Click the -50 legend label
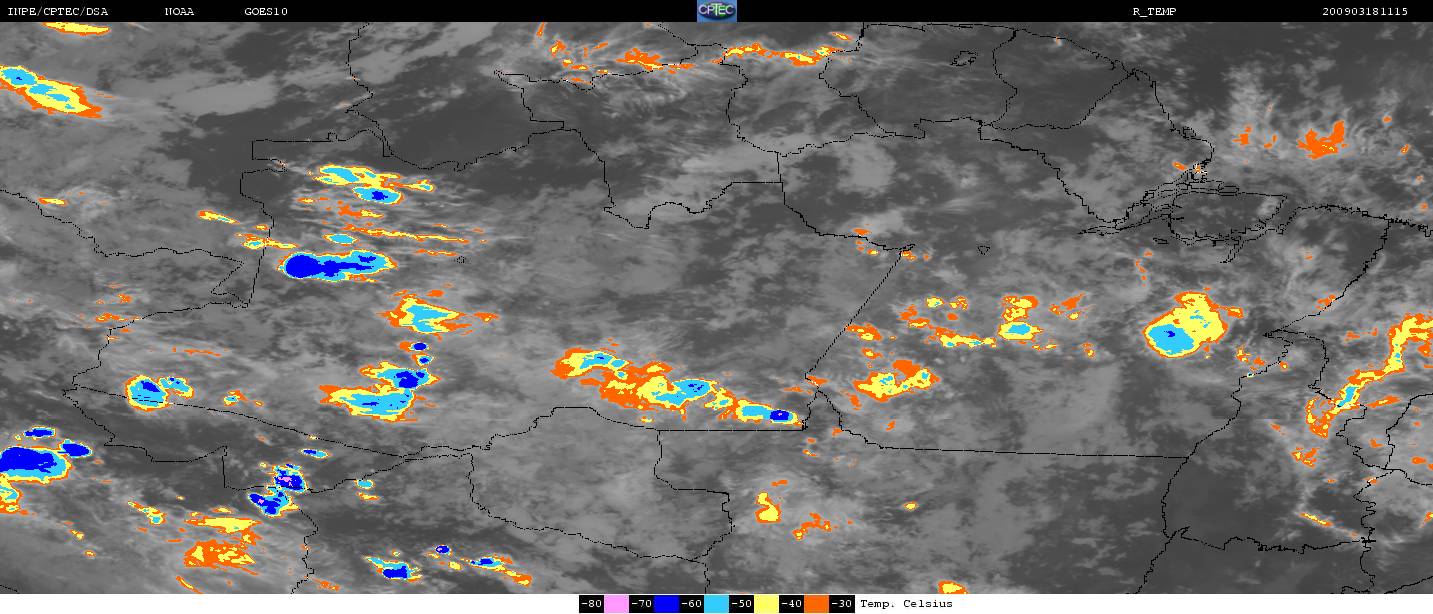 coord(741,604)
